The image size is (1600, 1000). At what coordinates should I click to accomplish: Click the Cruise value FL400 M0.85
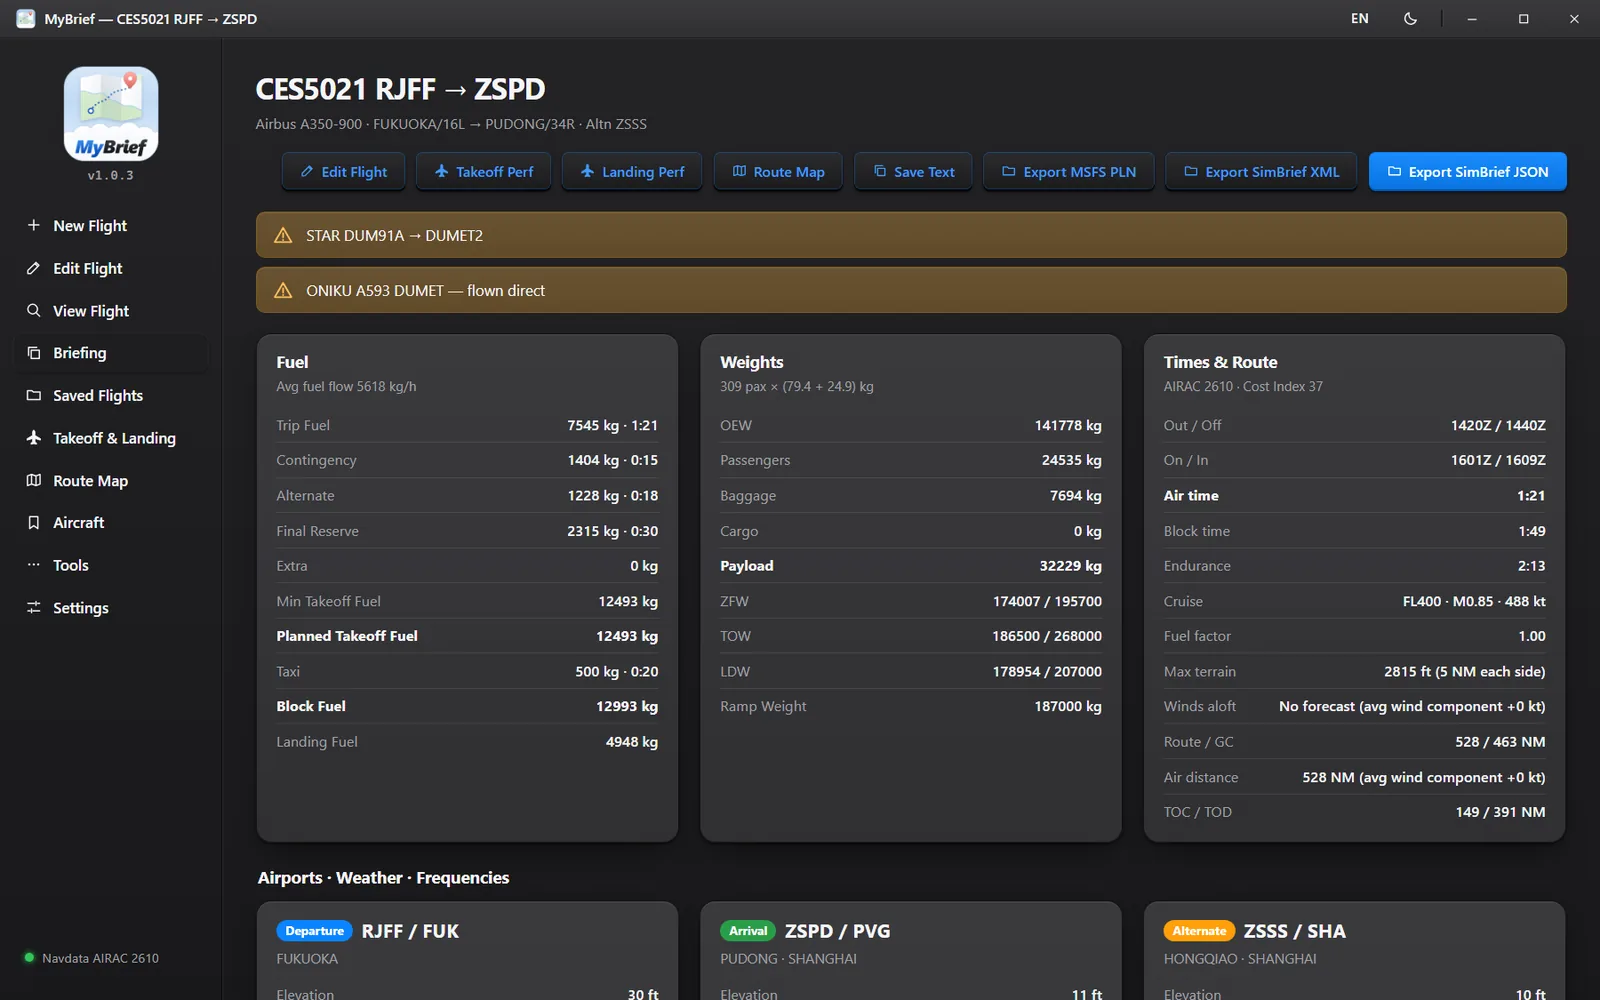click(x=1474, y=601)
